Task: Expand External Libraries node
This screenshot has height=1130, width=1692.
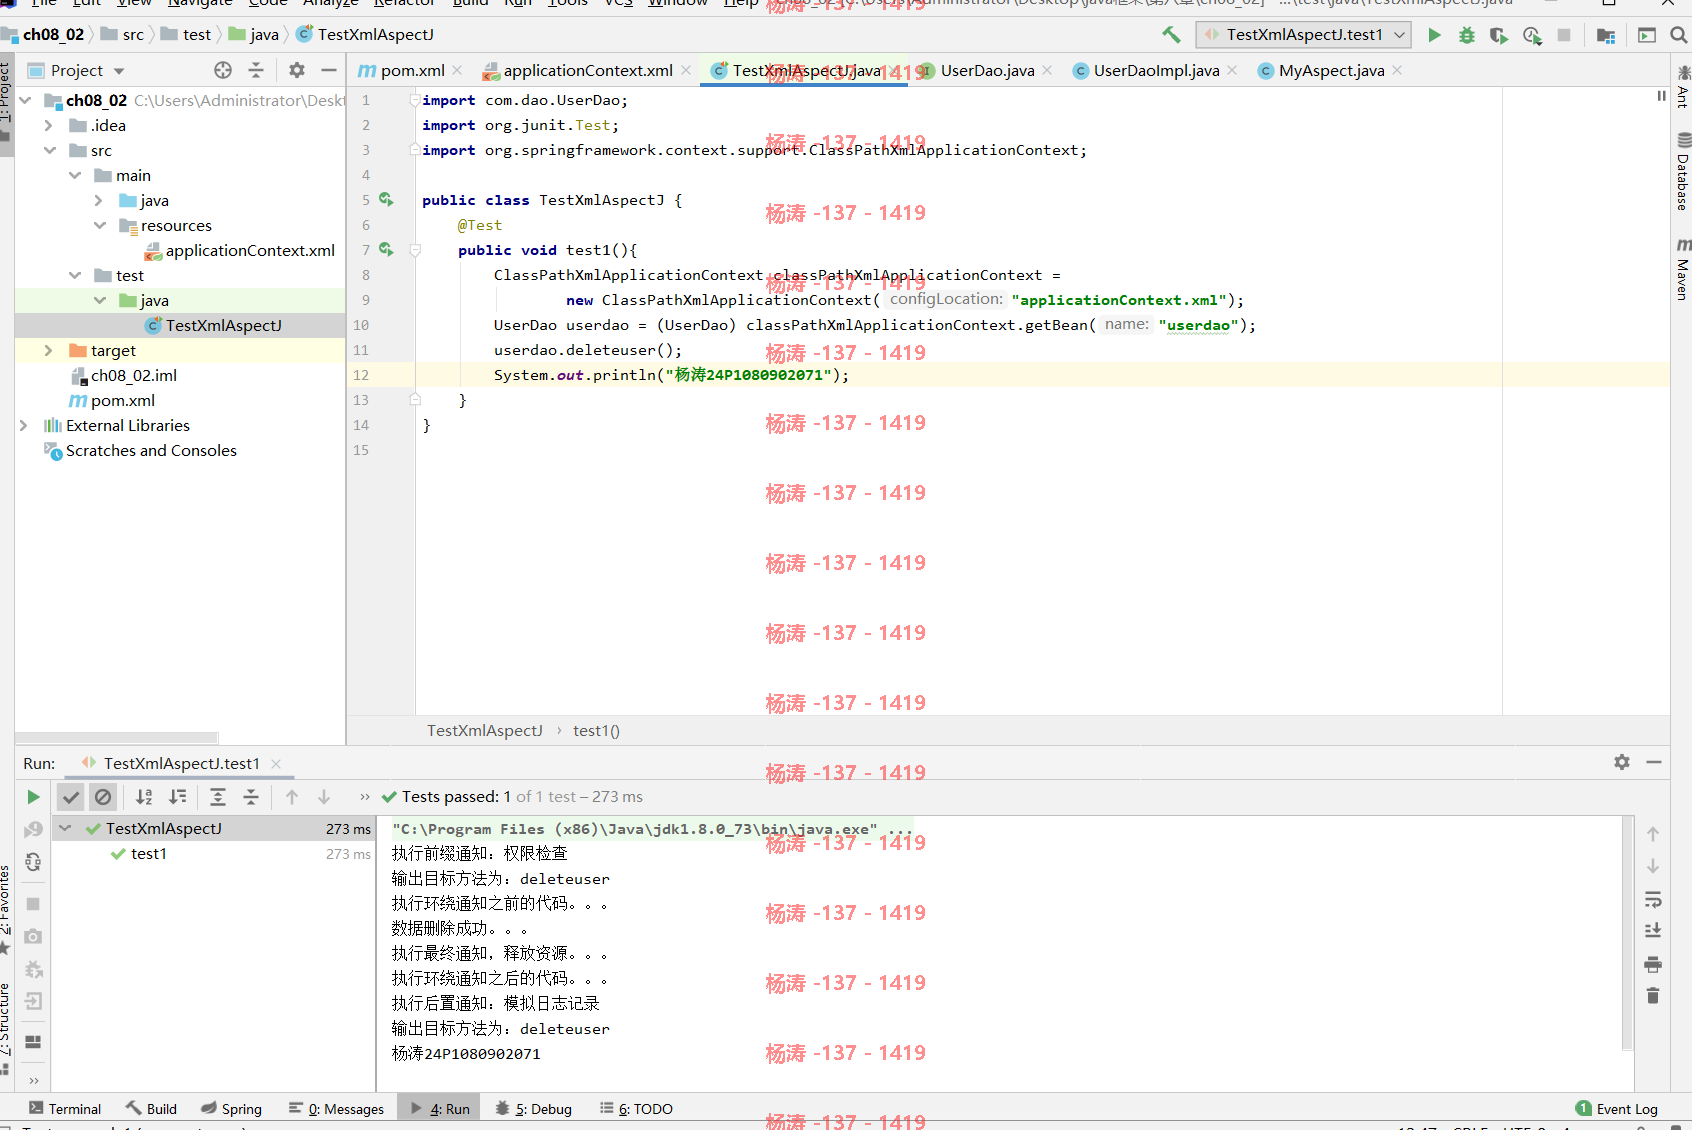Action: click(x=24, y=425)
